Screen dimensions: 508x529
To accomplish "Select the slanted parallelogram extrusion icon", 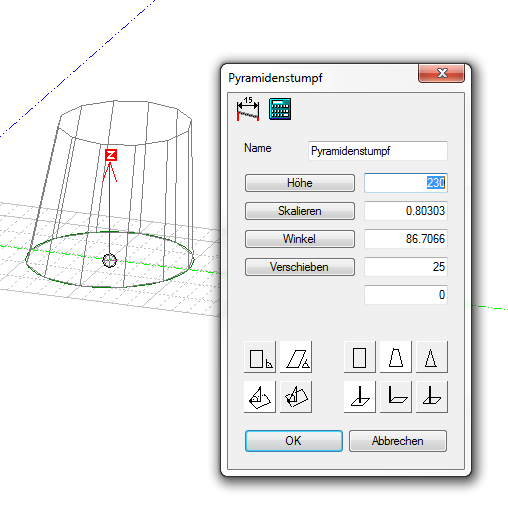I will click(296, 357).
